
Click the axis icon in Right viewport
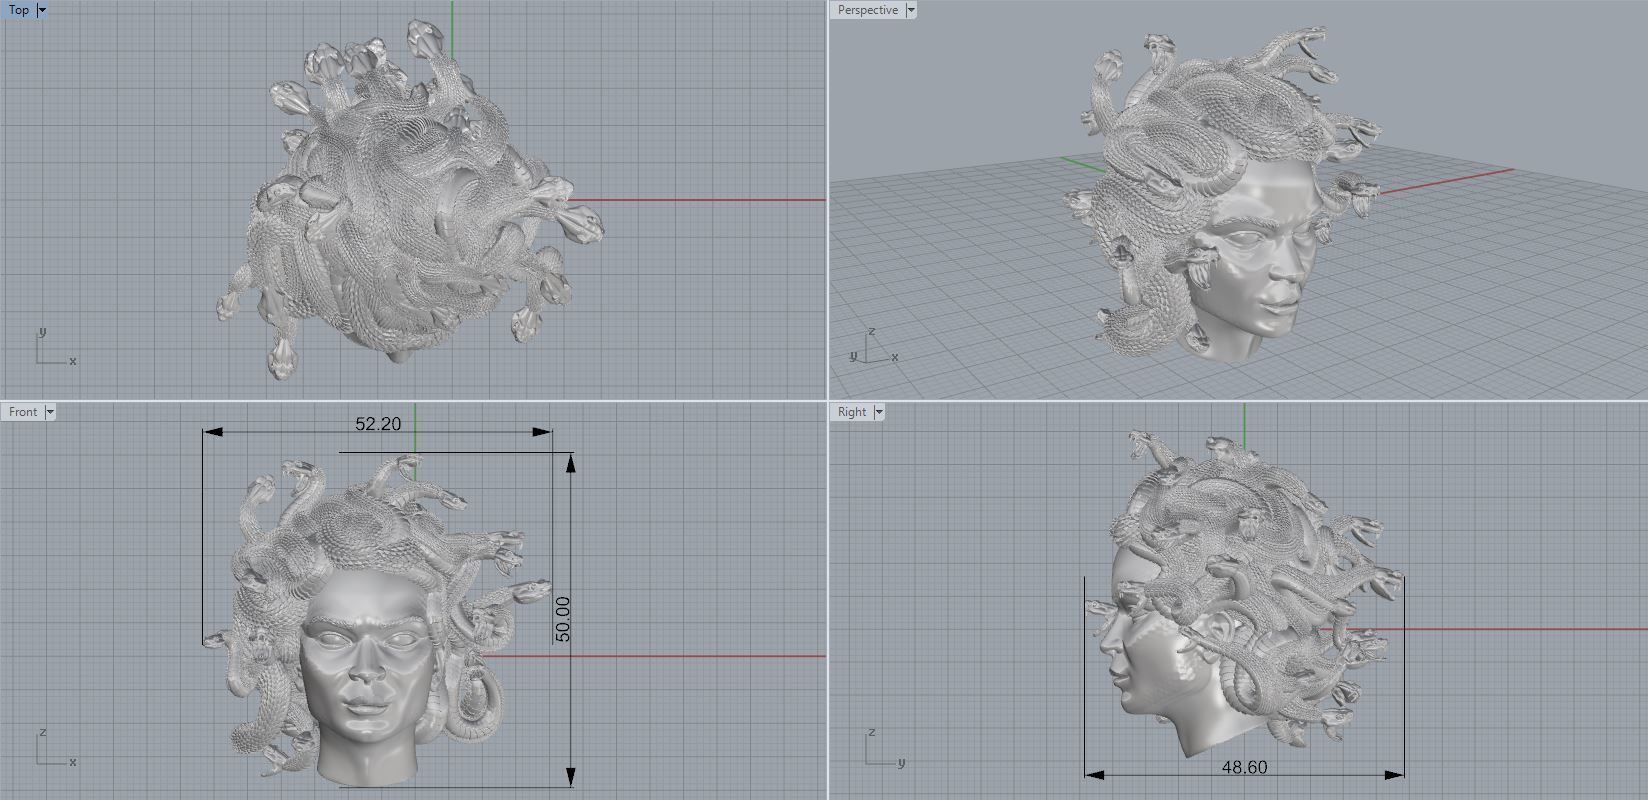pyautogui.click(x=884, y=748)
